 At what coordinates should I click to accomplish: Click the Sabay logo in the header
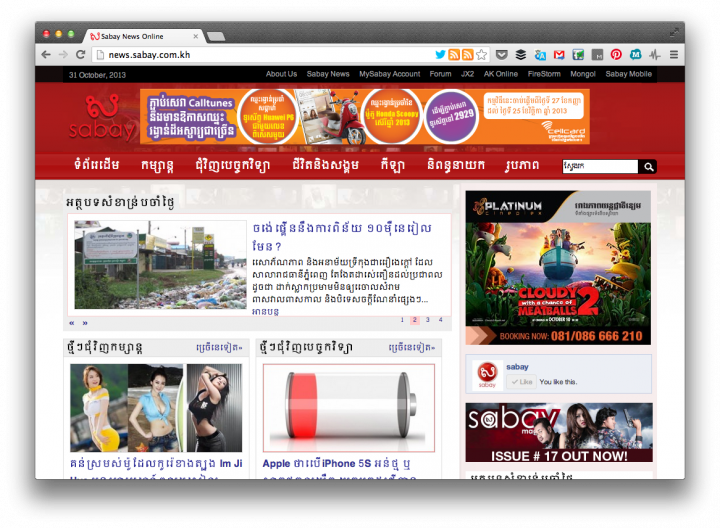tap(102, 117)
